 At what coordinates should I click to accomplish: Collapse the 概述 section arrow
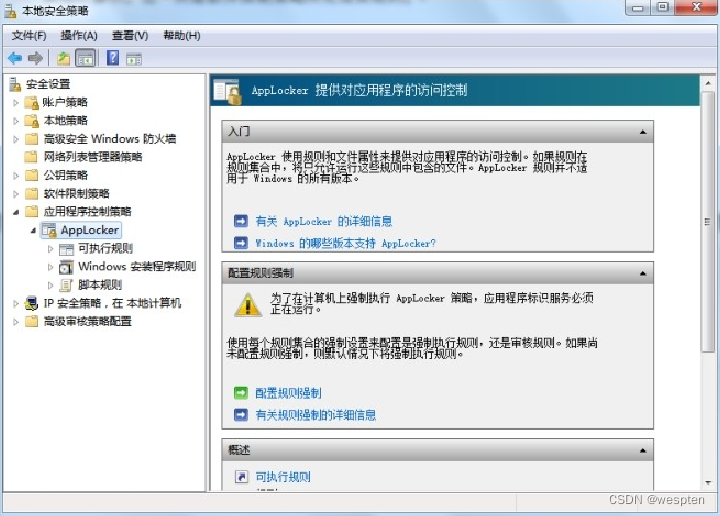coord(643,451)
